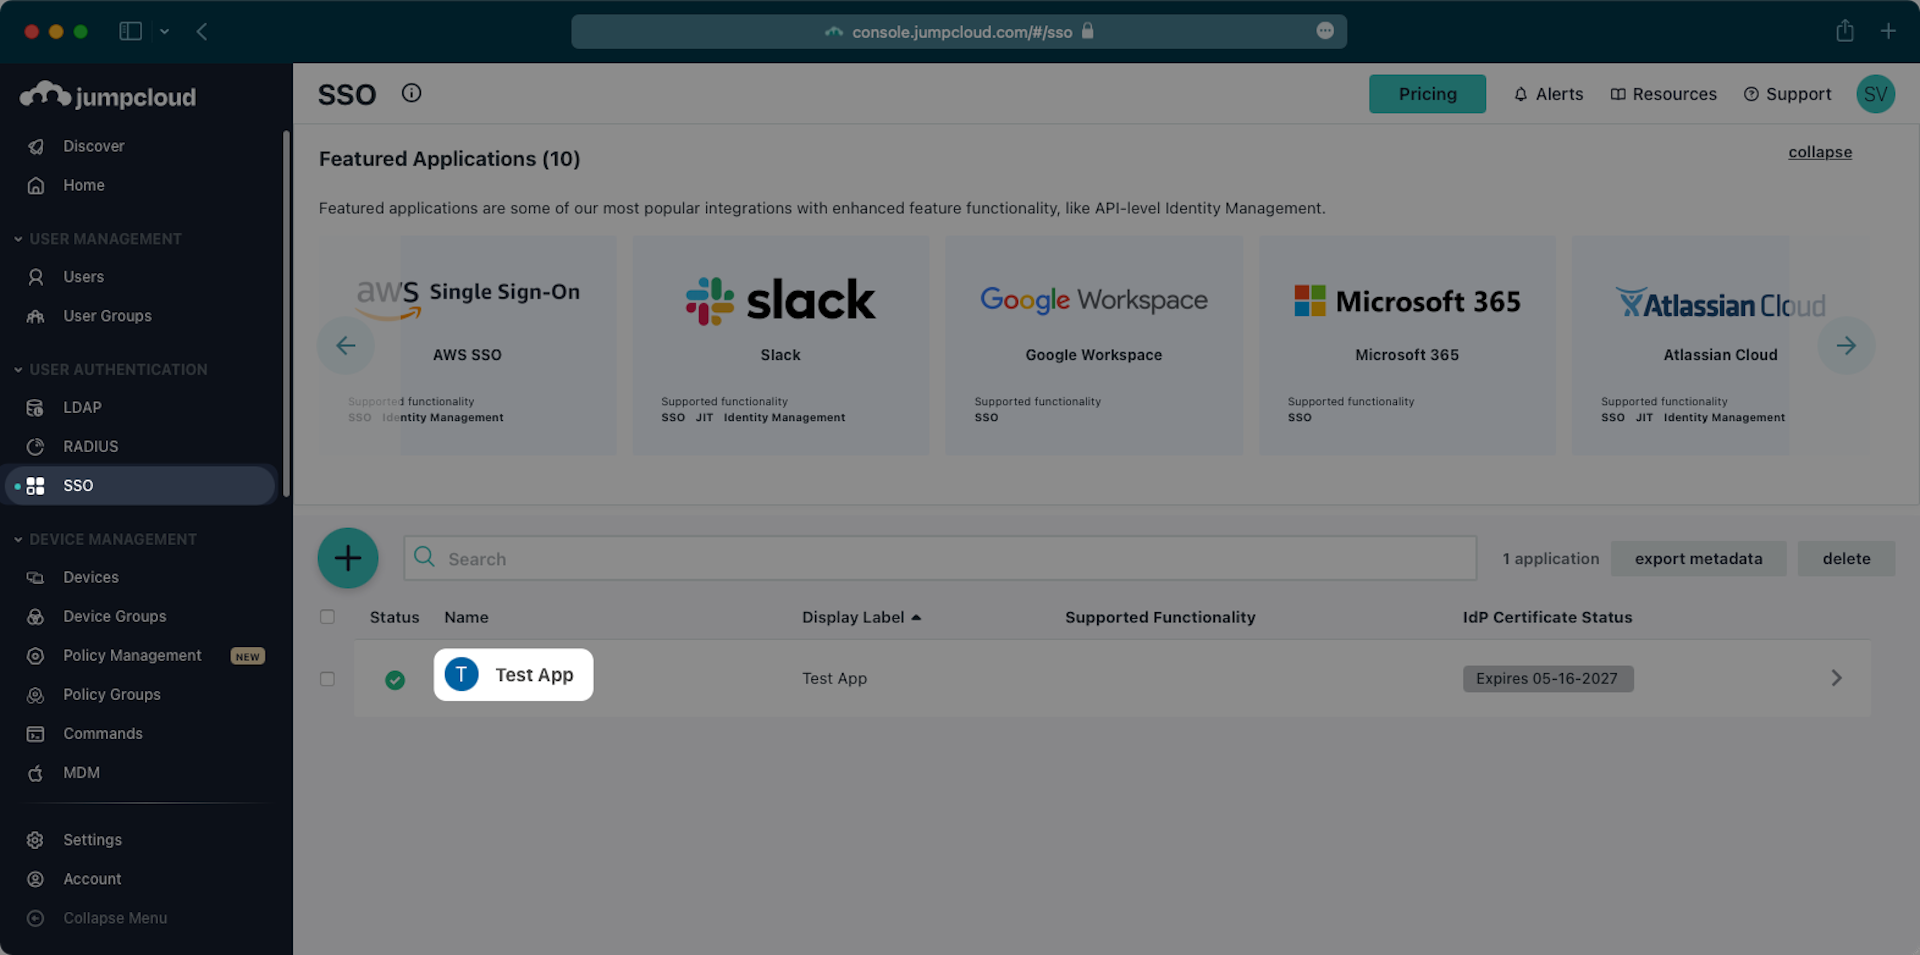Collapse the Device Management section
Image resolution: width=1920 pixels, height=955 pixels.
(x=19, y=539)
